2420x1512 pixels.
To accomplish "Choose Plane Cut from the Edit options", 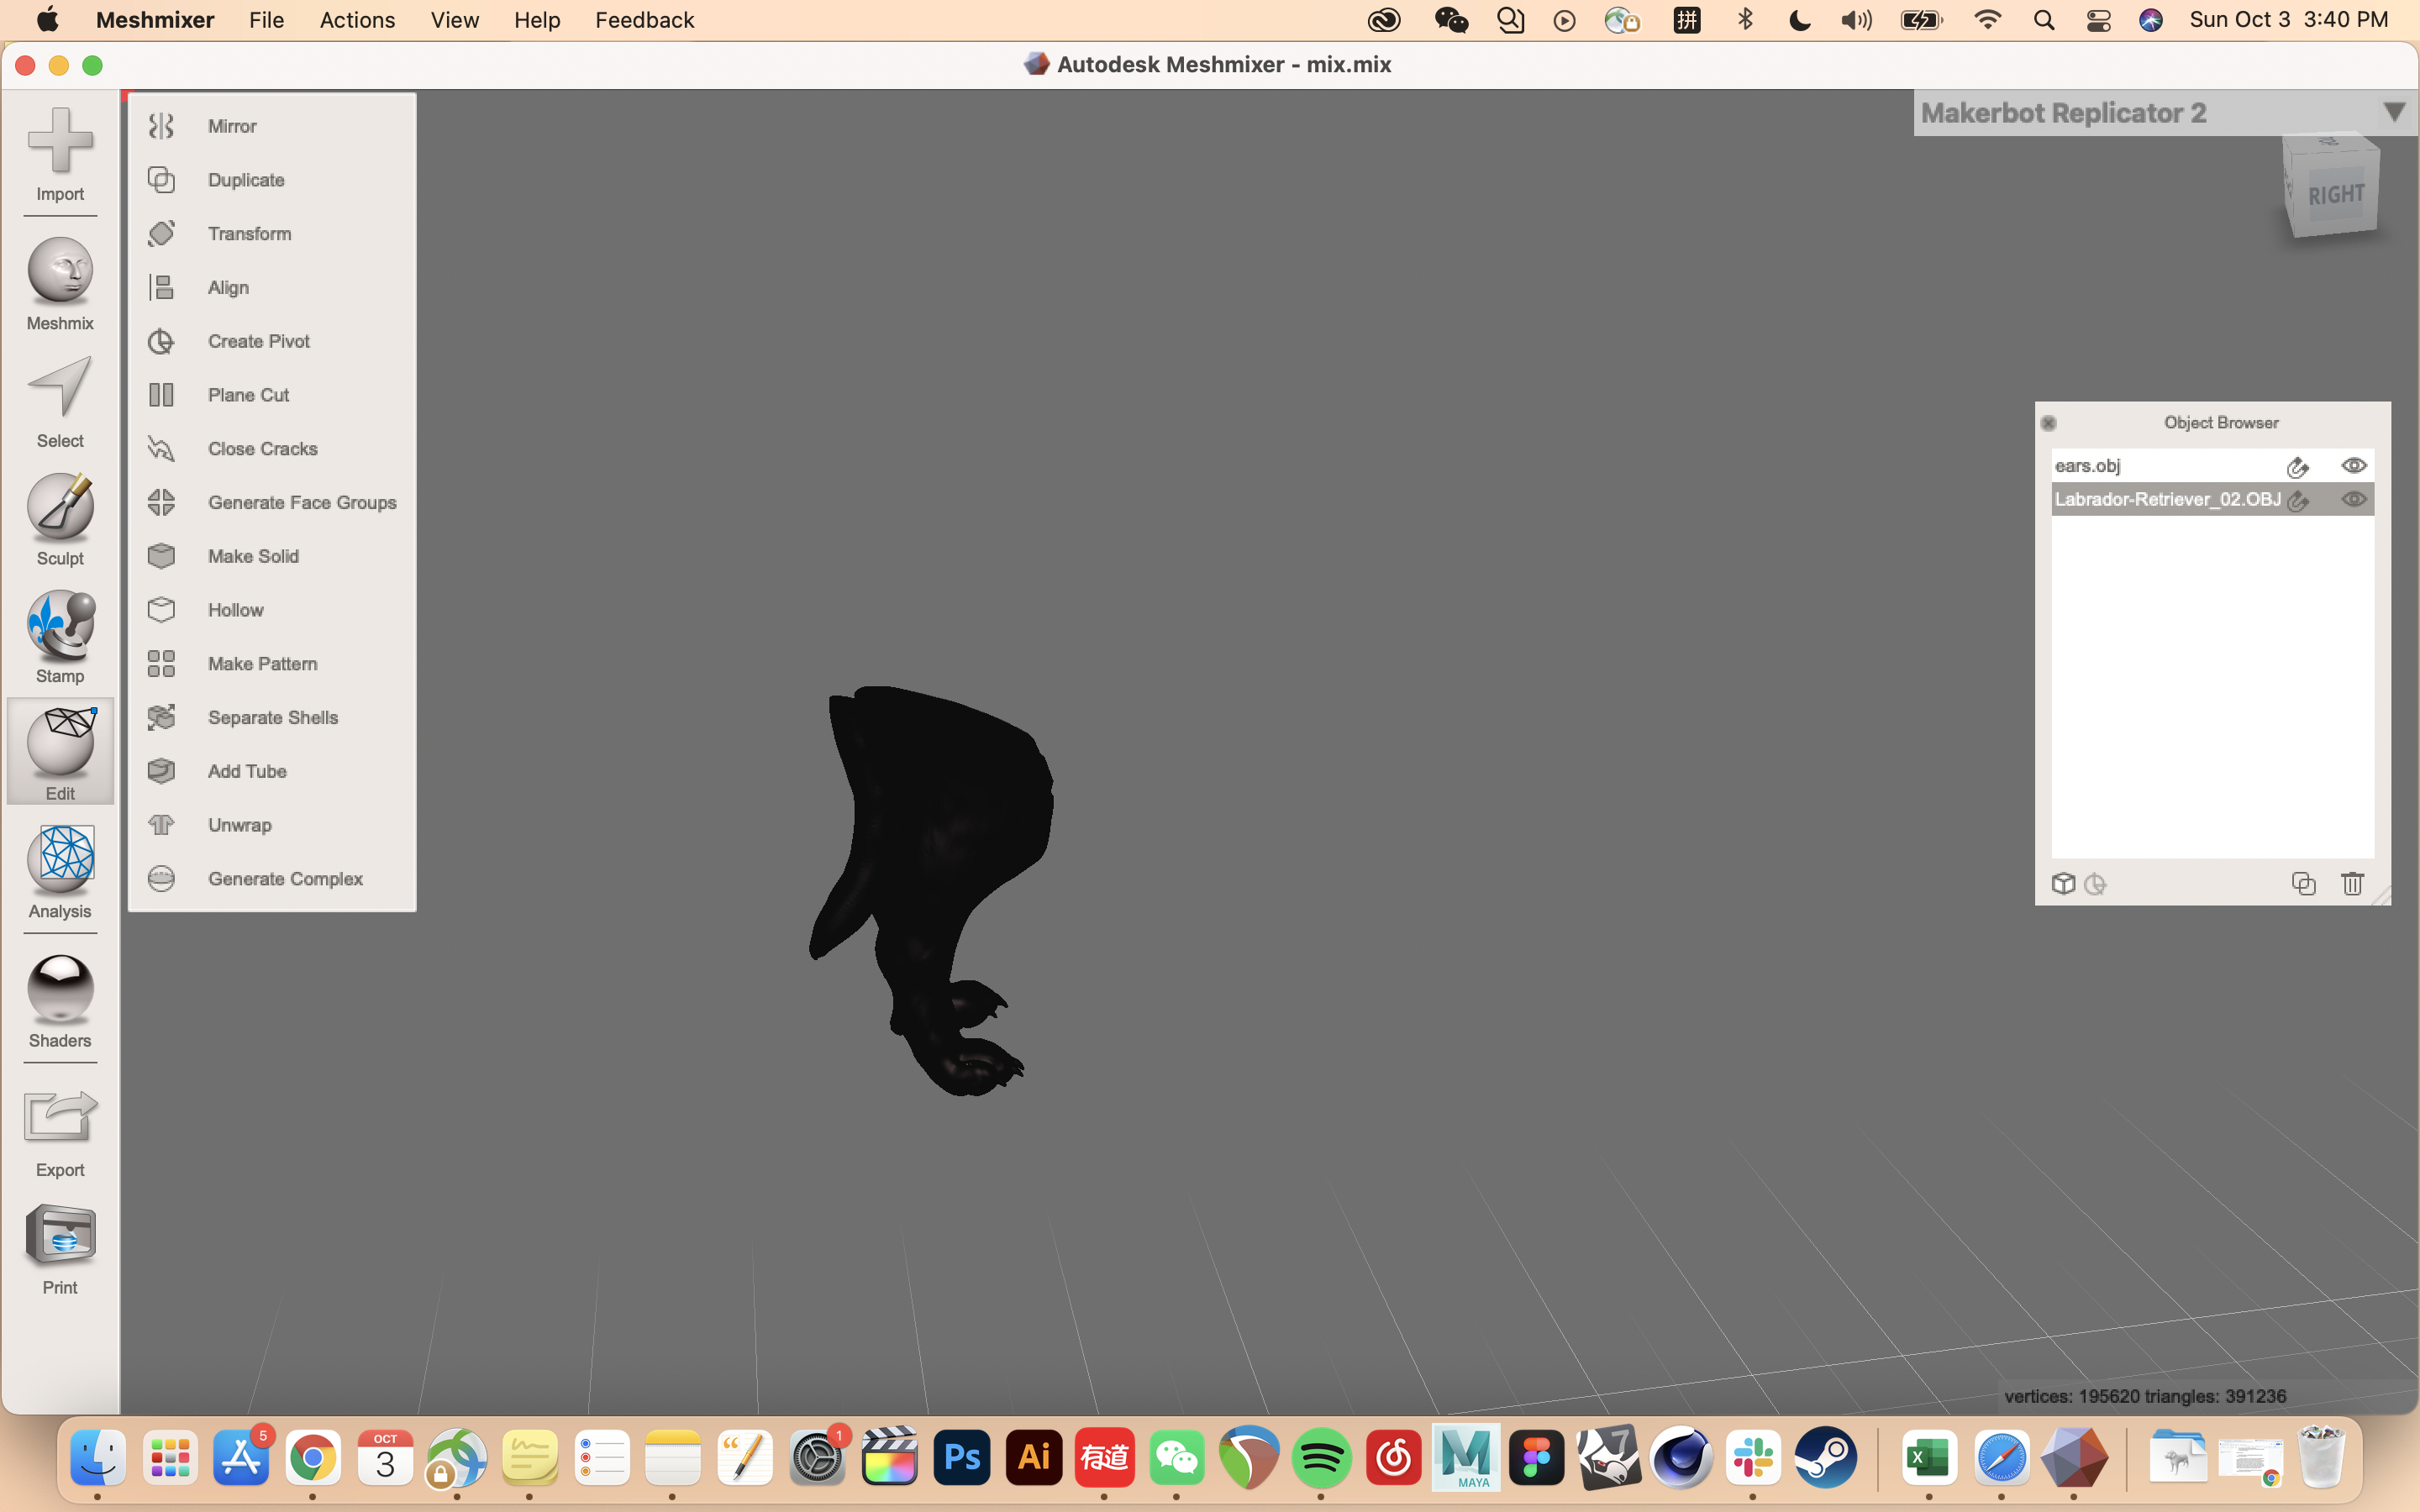I will click(248, 394).
